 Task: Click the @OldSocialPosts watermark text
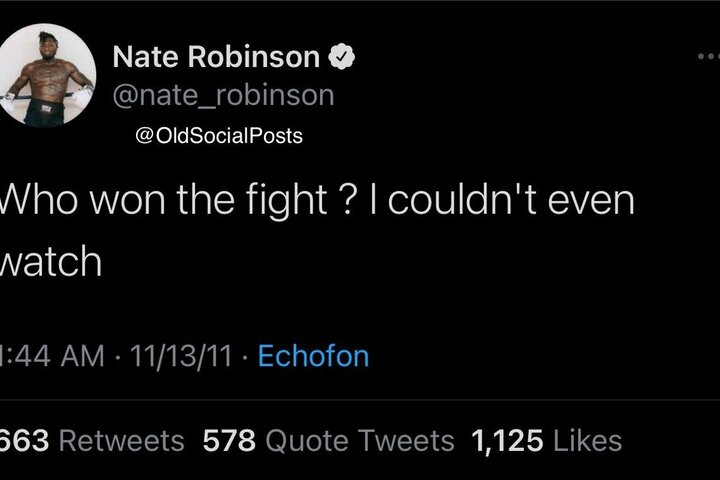pyautogui.click(x=217, y=136)
